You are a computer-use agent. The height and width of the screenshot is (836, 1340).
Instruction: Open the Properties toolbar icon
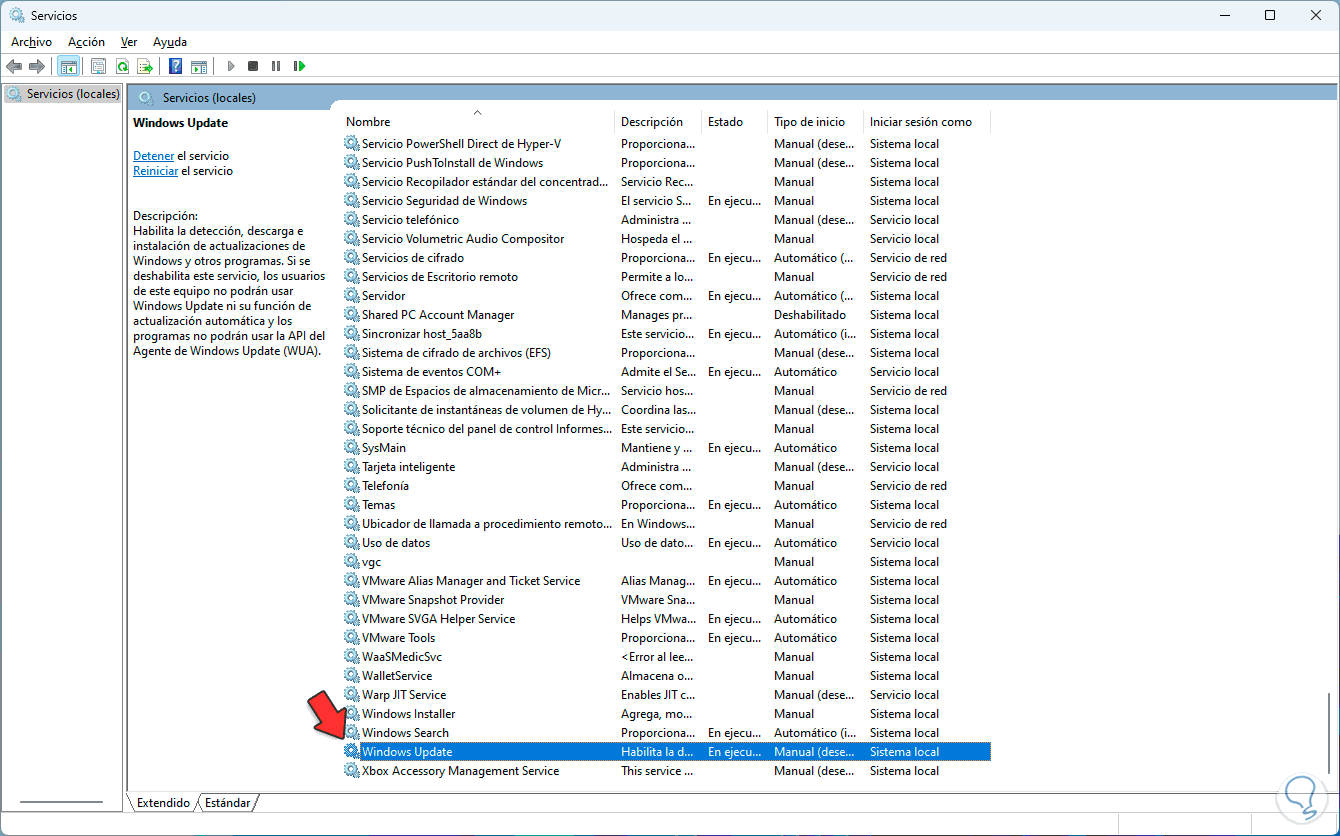pos(98,66)
